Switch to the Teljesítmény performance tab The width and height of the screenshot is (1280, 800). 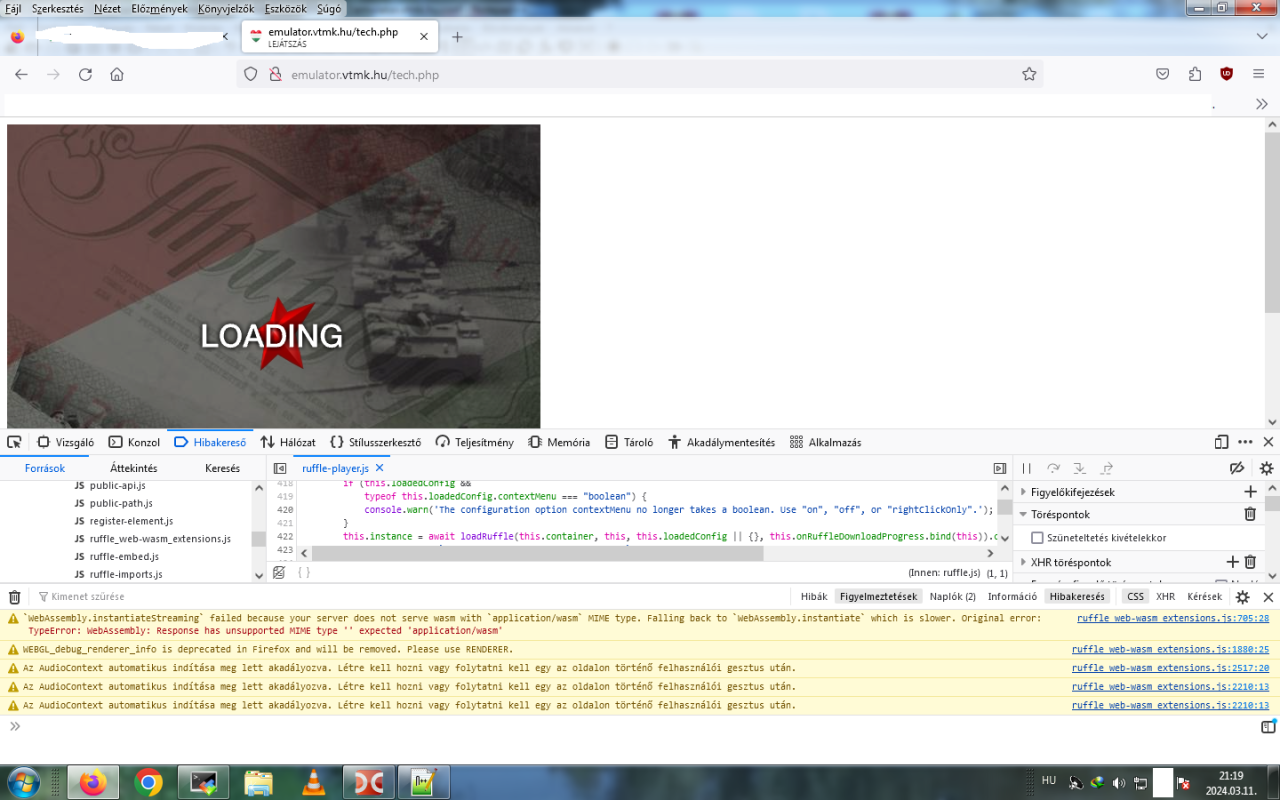click(475, 442)
